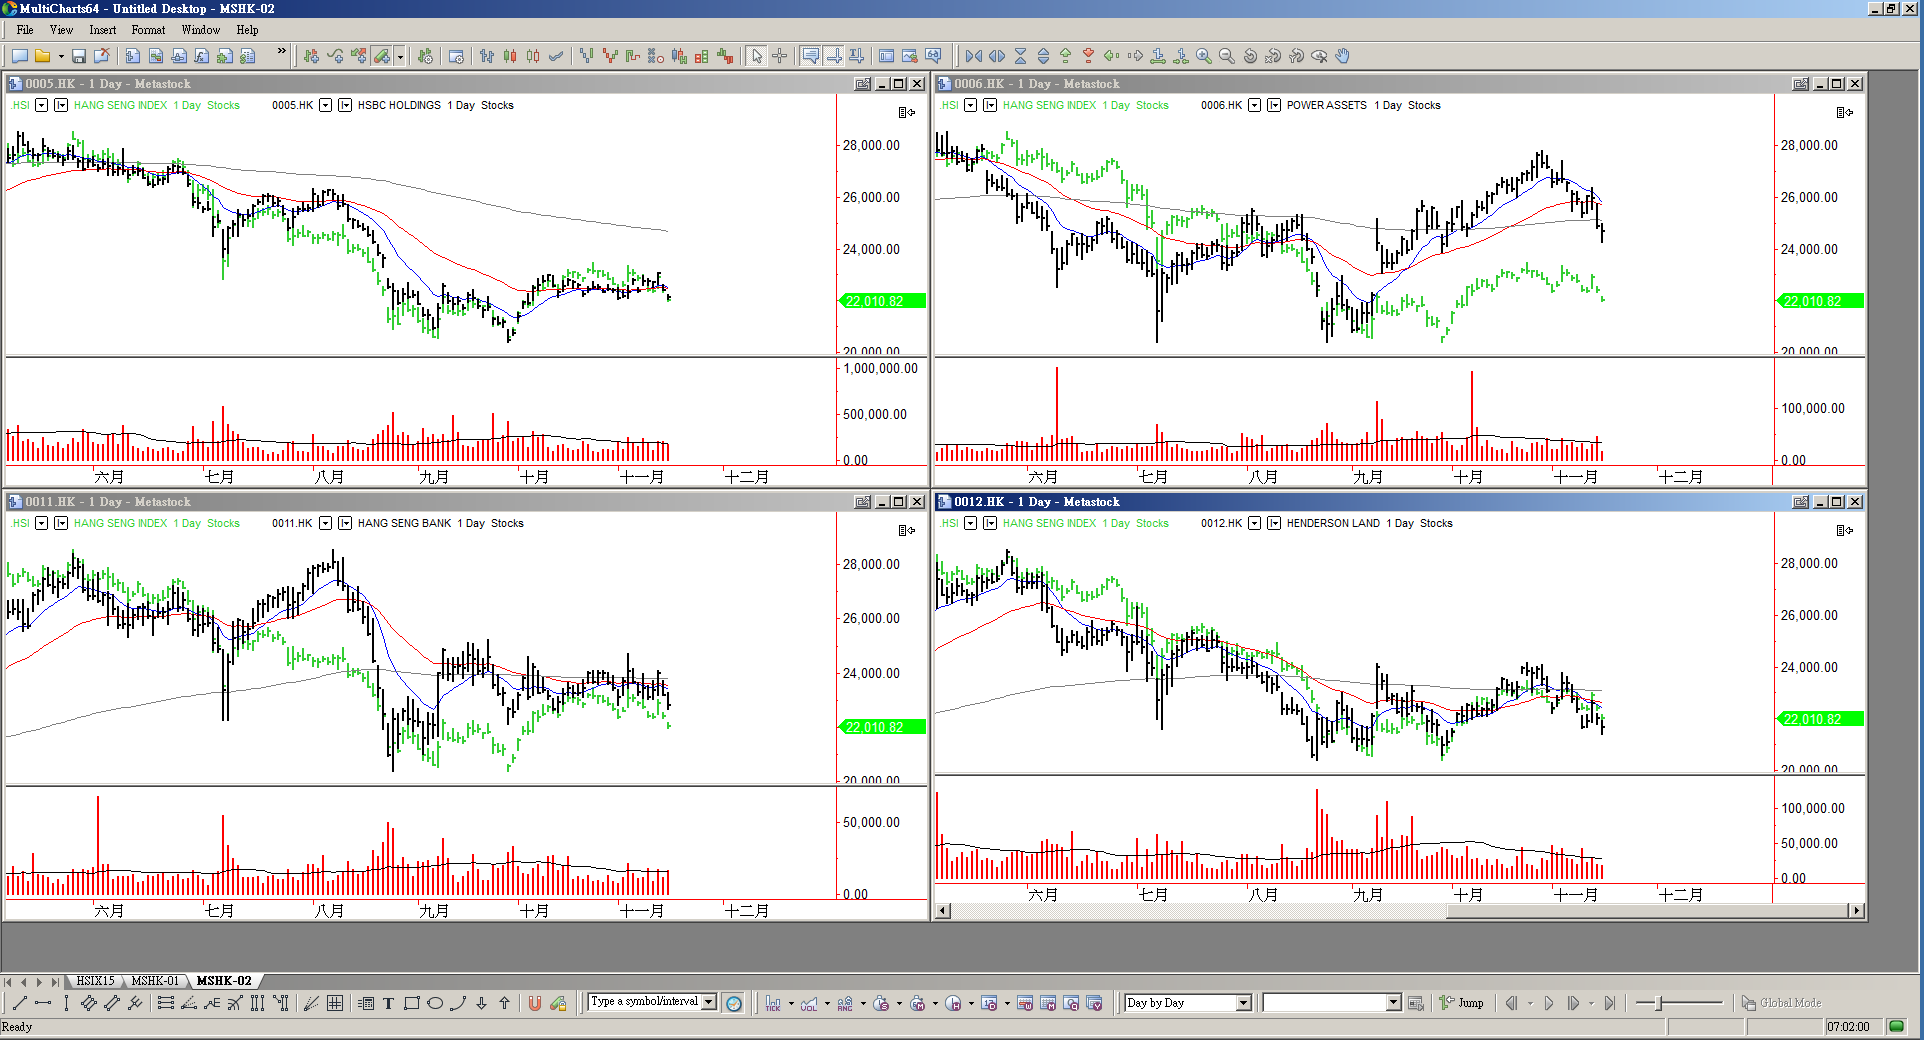Expand the 0006.HK symbol dropdown arrow

point(1254,105)
